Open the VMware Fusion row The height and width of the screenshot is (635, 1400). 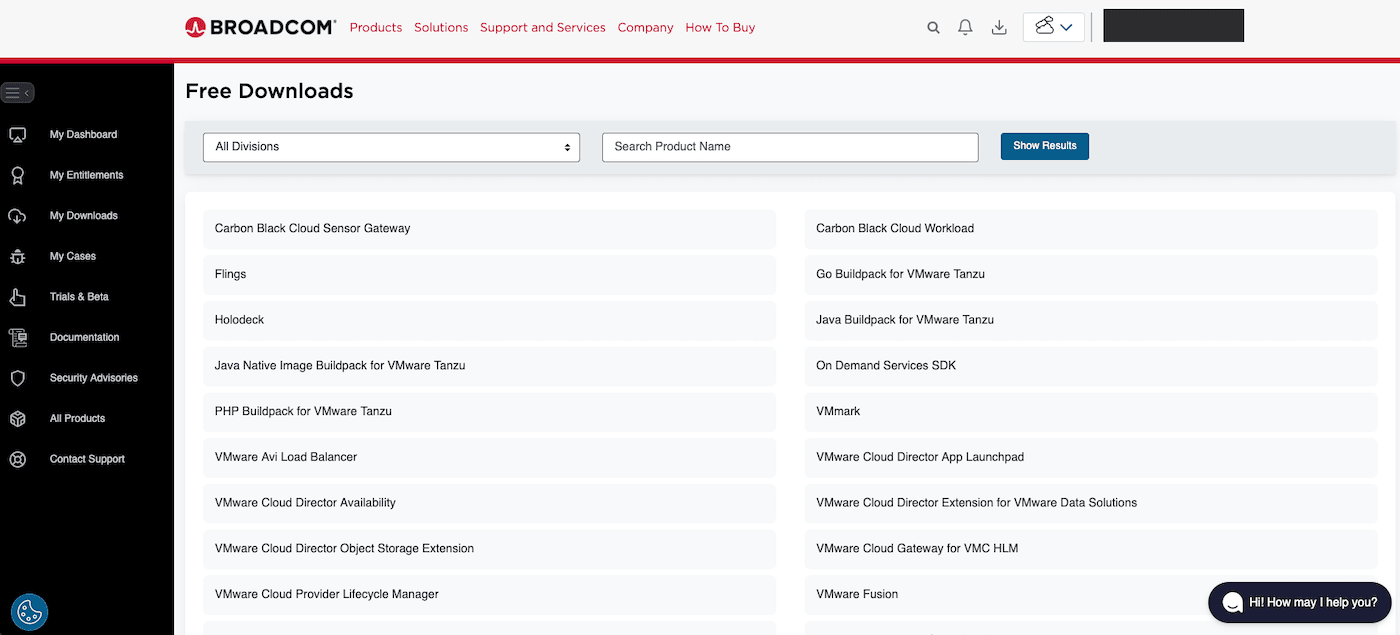[1091, 595]
